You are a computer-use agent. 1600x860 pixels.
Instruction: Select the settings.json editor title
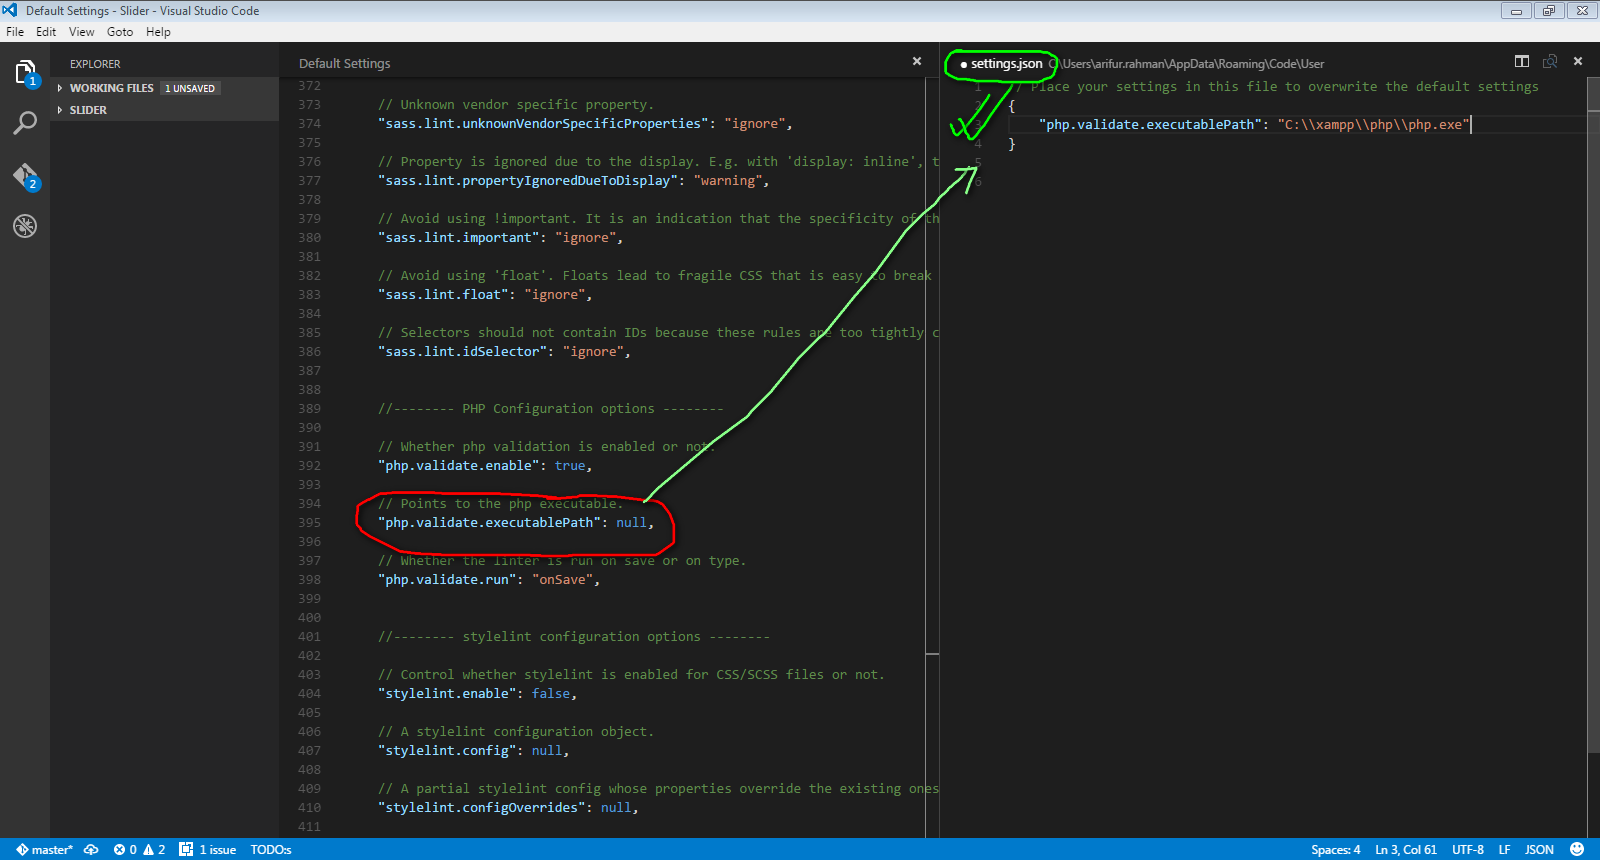(x=1006, y=64)
